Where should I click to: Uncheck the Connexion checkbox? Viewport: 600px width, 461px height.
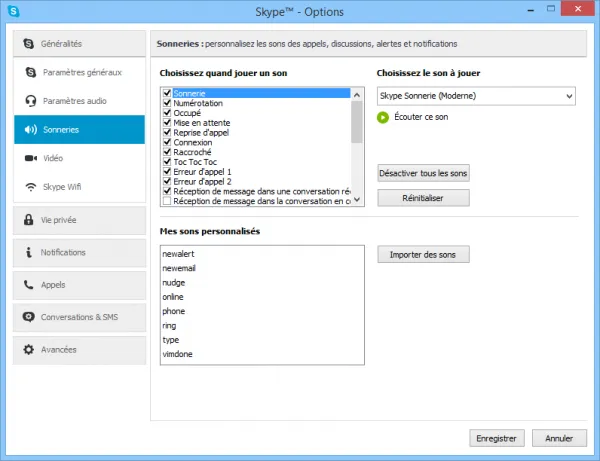(x=167, y=142)
